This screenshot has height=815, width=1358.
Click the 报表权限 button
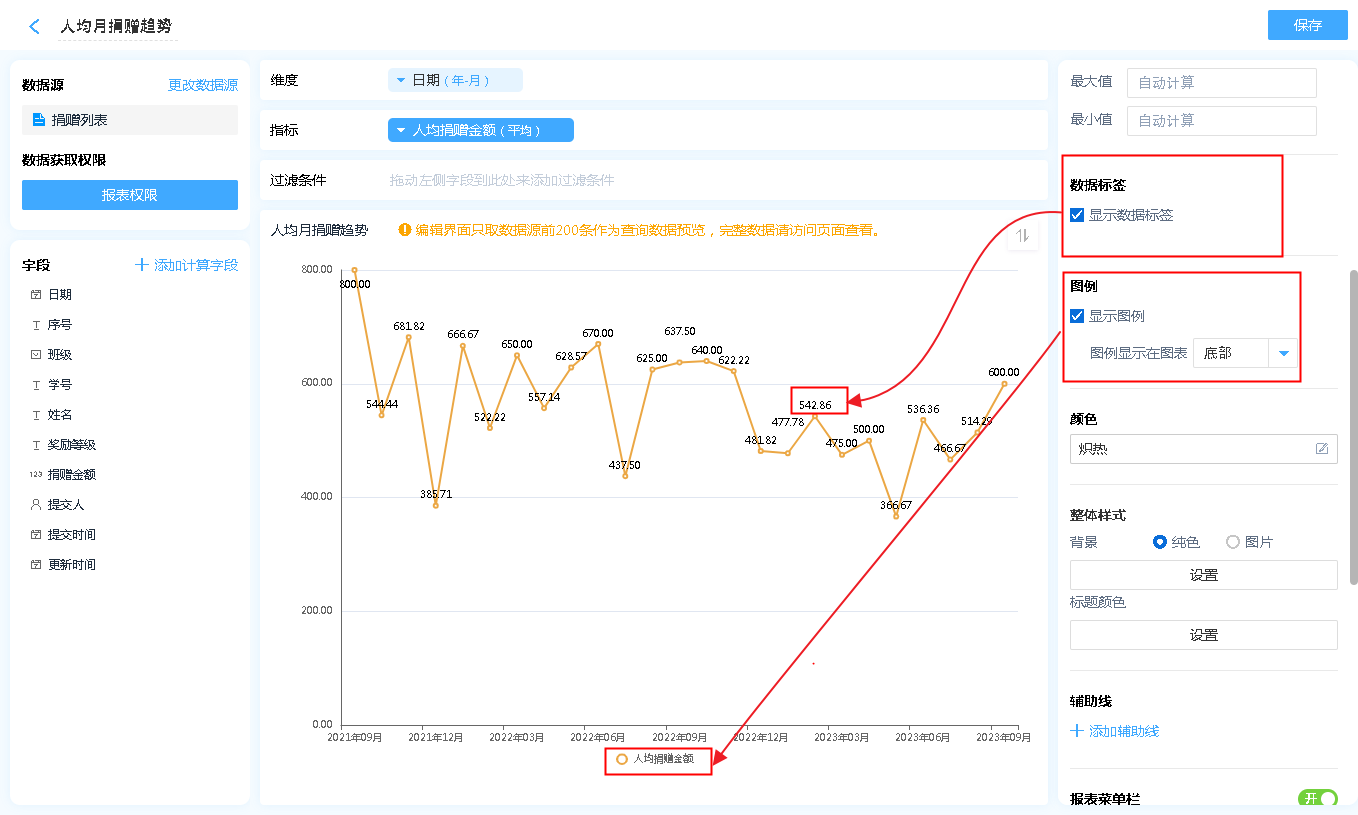click(x=130, y=195)
